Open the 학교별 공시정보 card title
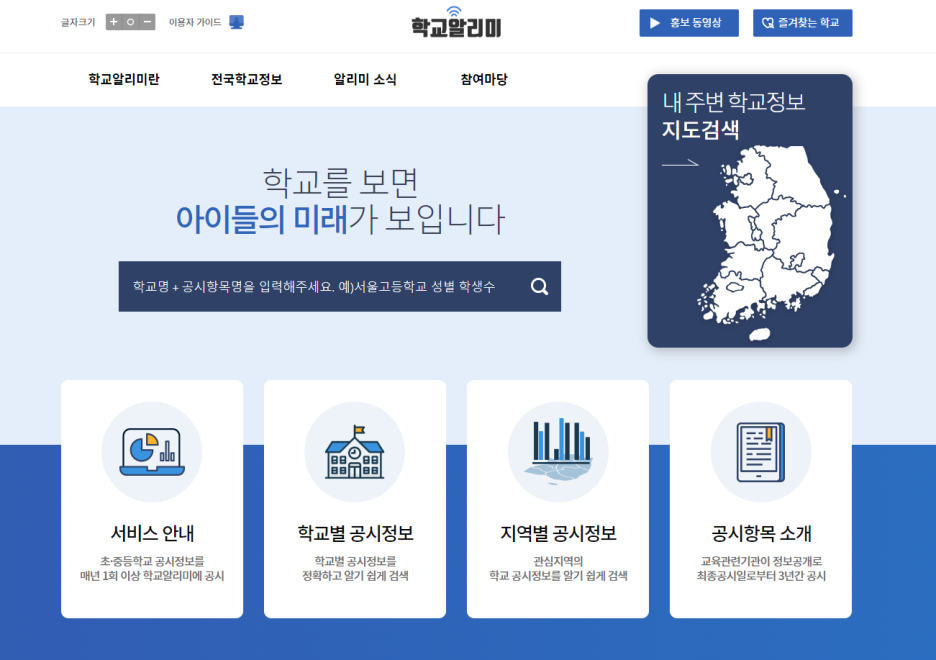The height and width of the screenshot is (660, 936). 355,533
